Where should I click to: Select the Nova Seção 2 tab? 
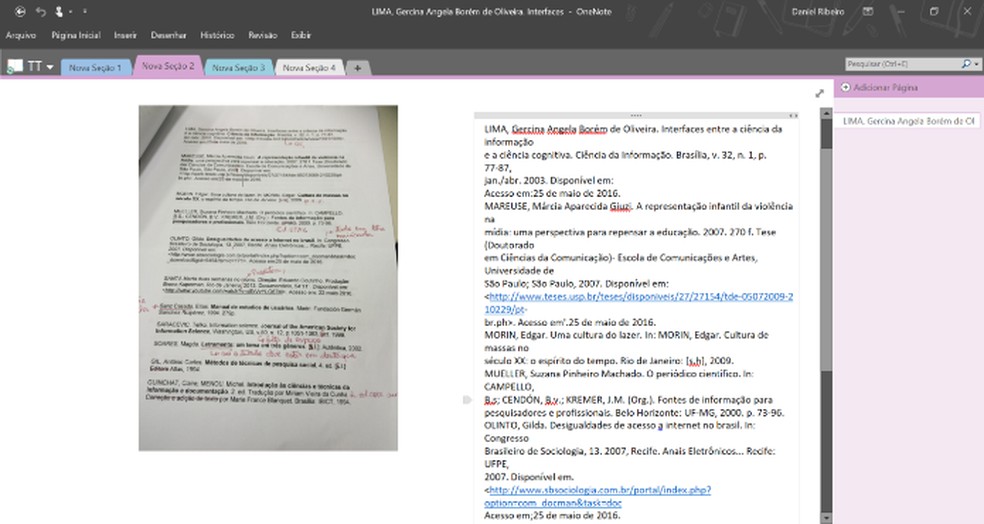168,66
